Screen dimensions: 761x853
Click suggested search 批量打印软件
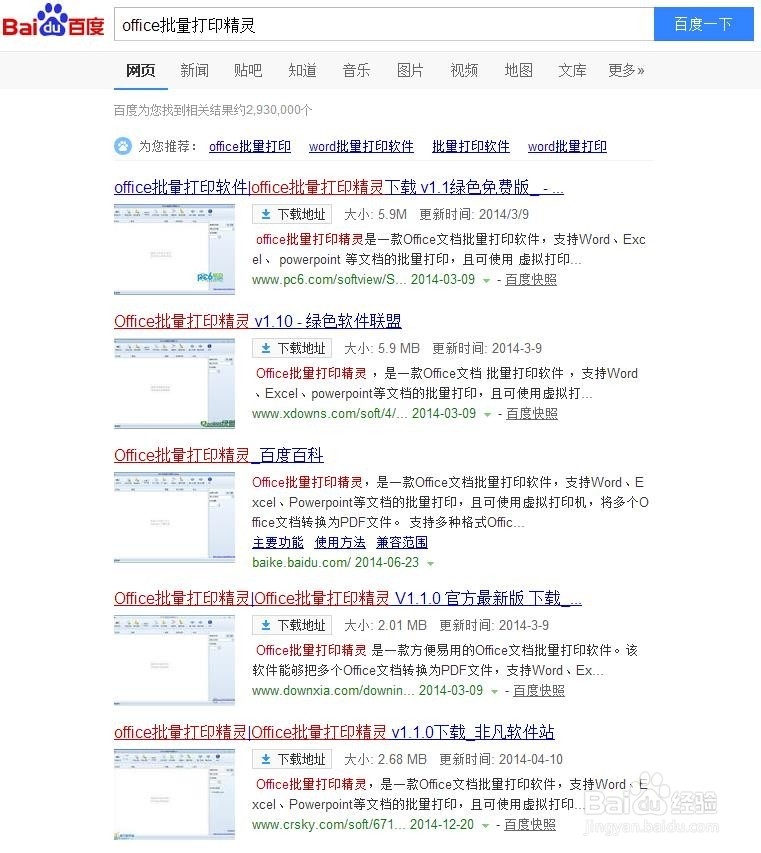(x=471, y=146)
